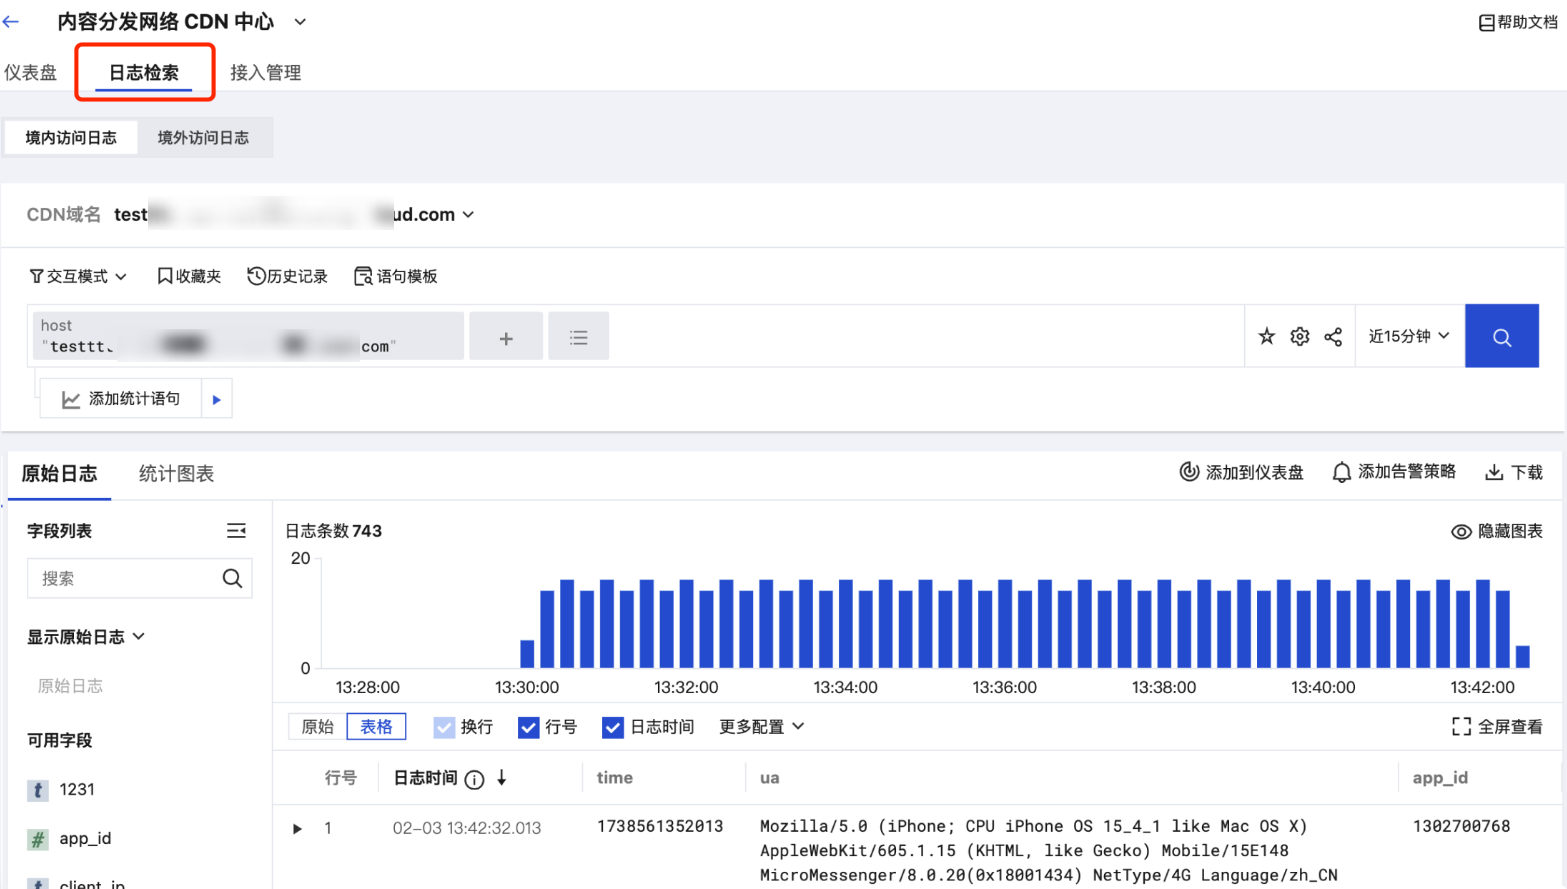Click info icon next to 日志时间
Viewport: 1567px width, 889px height.
[474, 779]
